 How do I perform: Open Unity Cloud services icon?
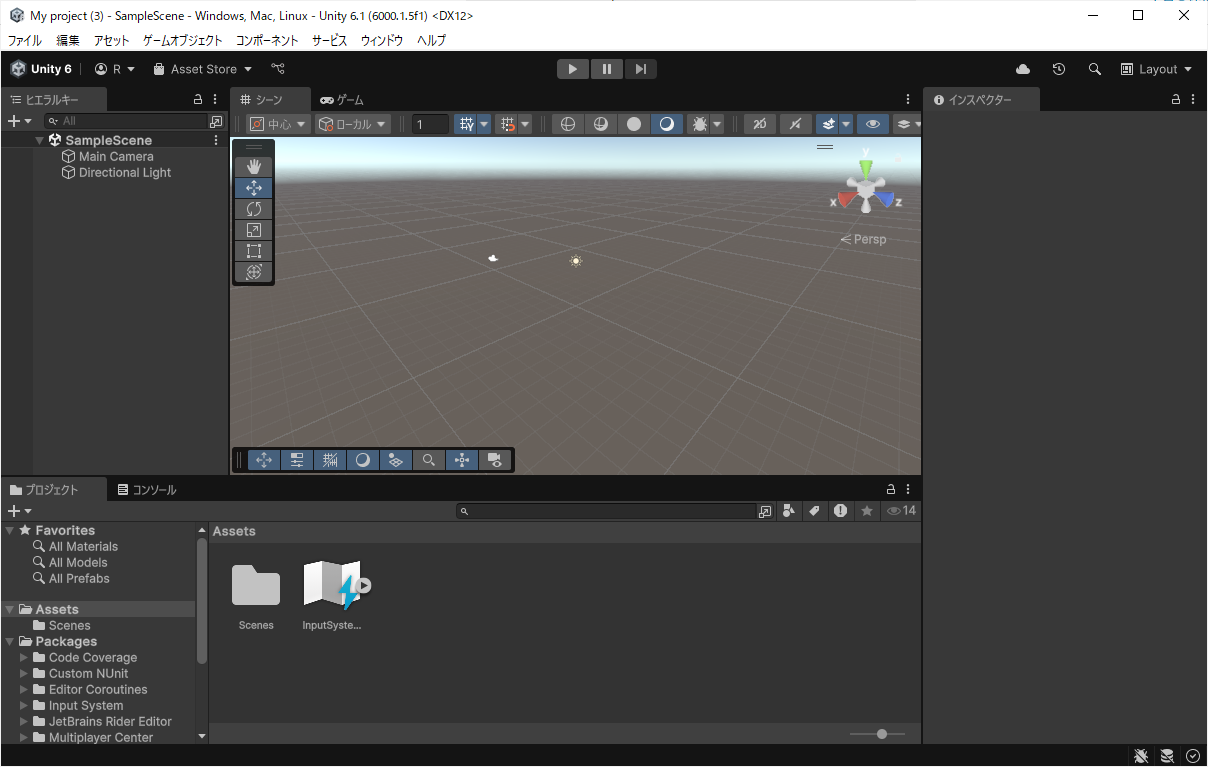point(1023,69)
